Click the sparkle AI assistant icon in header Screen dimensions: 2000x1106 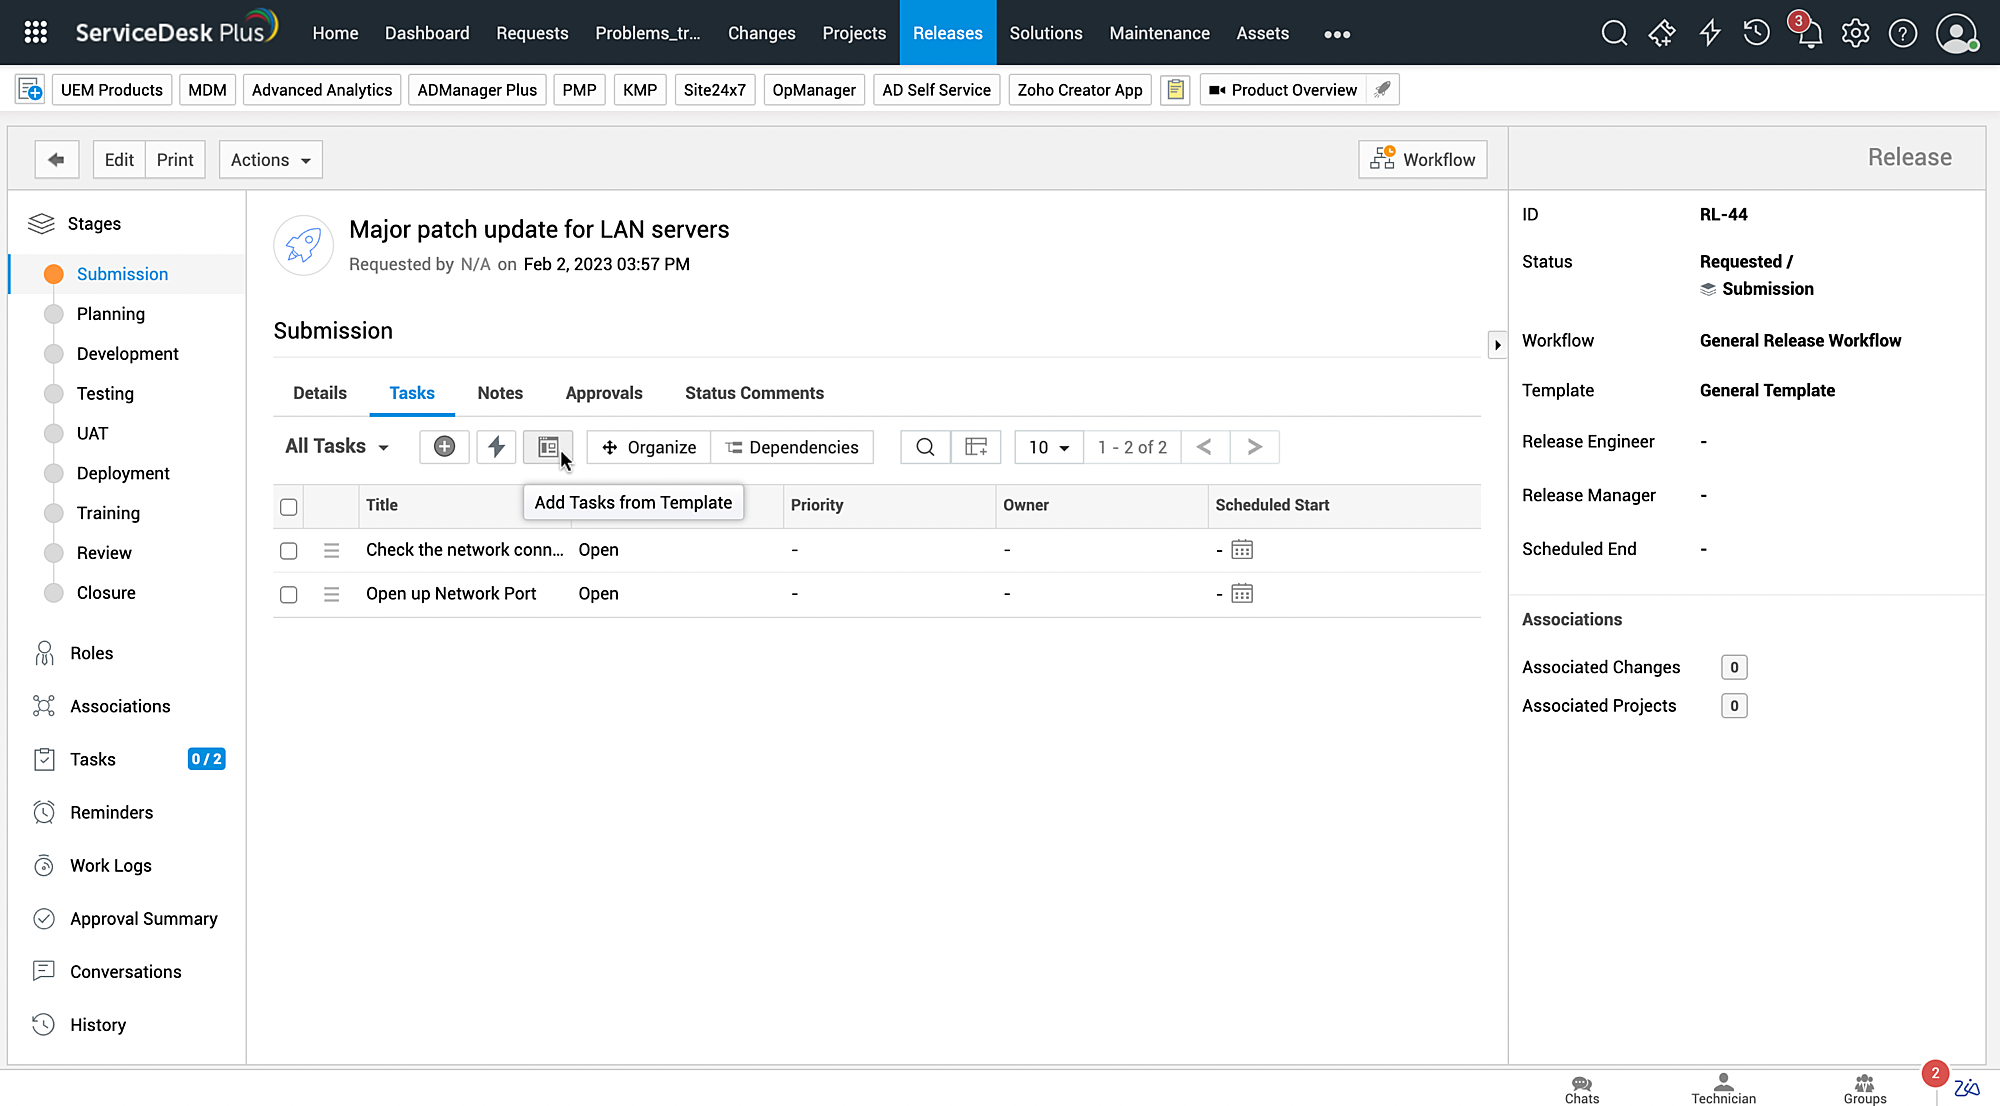[1662, 33]
